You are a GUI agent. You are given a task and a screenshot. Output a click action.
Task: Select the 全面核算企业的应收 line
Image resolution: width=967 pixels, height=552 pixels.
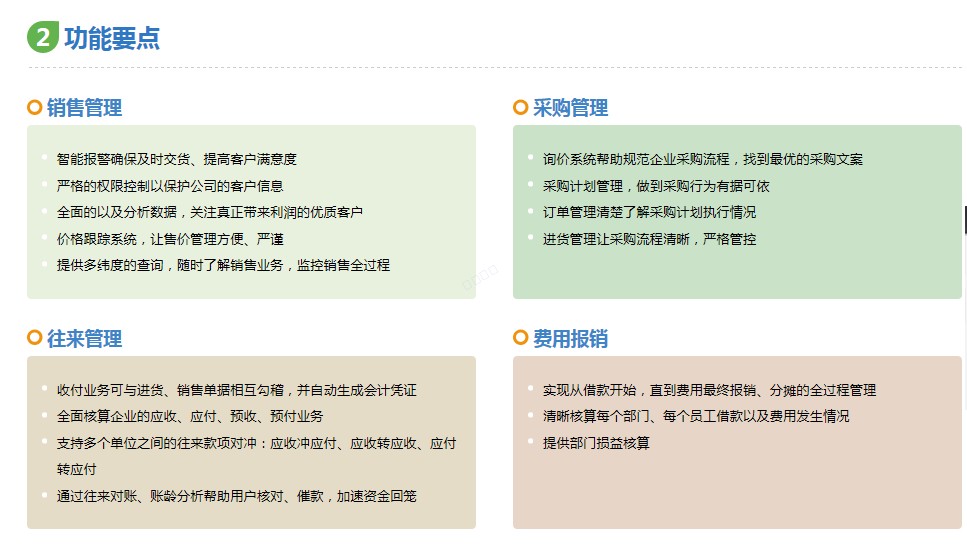190,416
